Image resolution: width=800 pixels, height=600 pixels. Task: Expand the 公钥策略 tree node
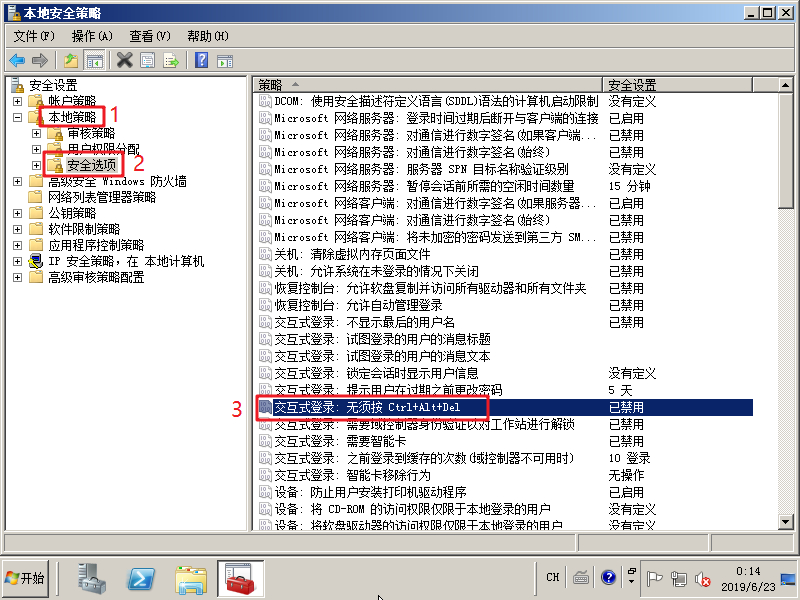(x=18, y=213)
